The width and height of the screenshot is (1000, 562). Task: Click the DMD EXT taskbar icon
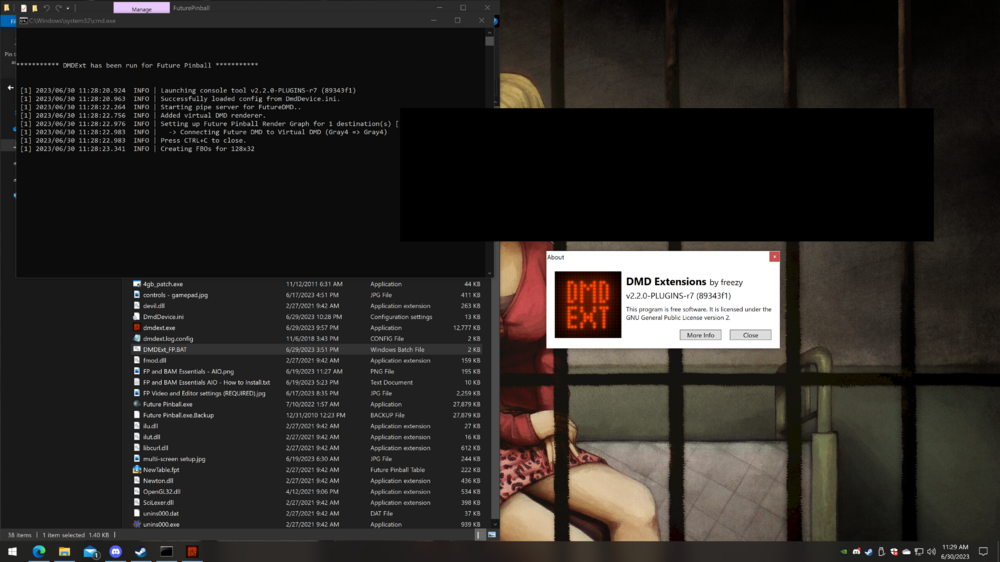[192, 552]
